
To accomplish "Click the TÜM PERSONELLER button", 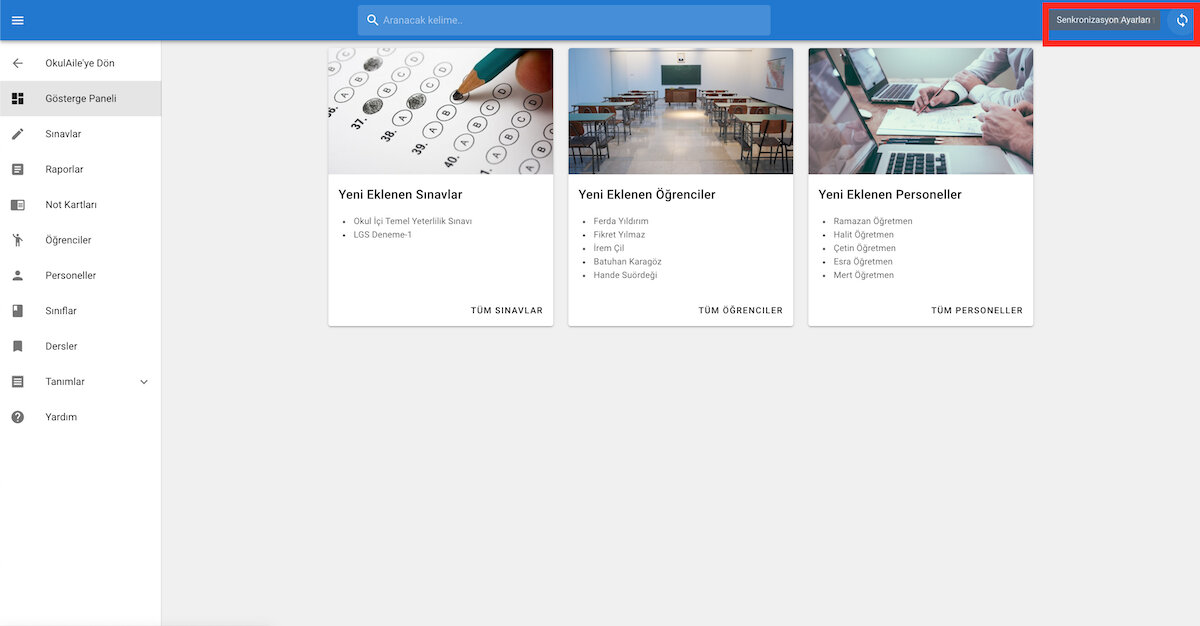I will coord(977,310).
